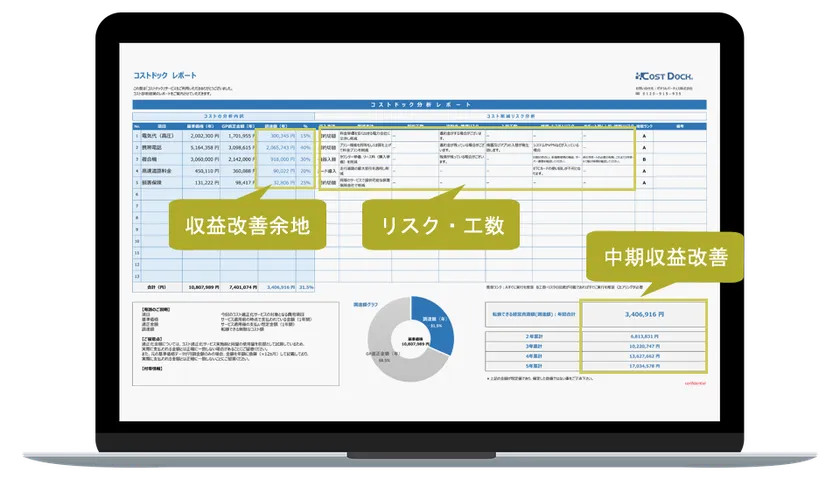The image size is (840, 480).
Task: Select the 10,807,989 円 total cell
Action: point(201,287)
